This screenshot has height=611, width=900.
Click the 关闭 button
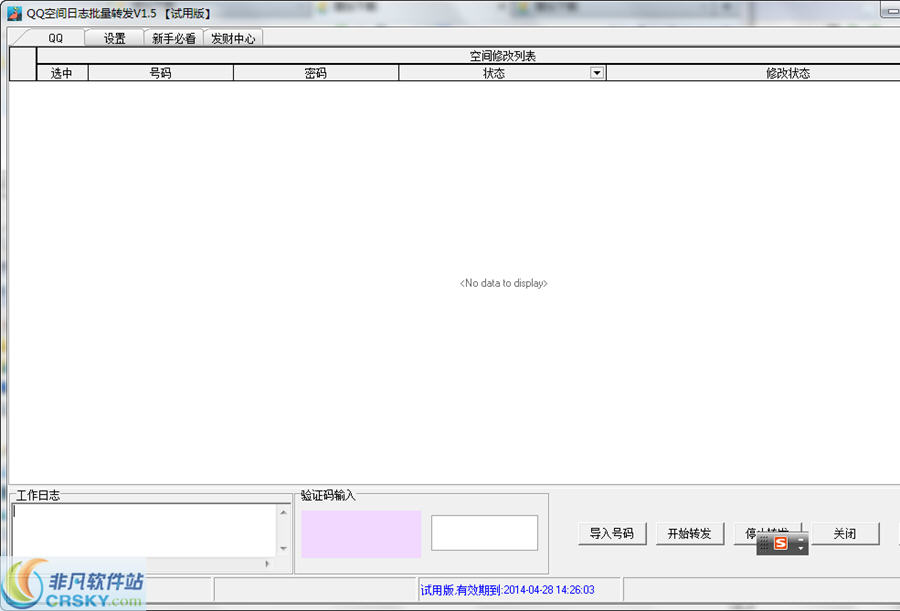click(x=845, y=533)
